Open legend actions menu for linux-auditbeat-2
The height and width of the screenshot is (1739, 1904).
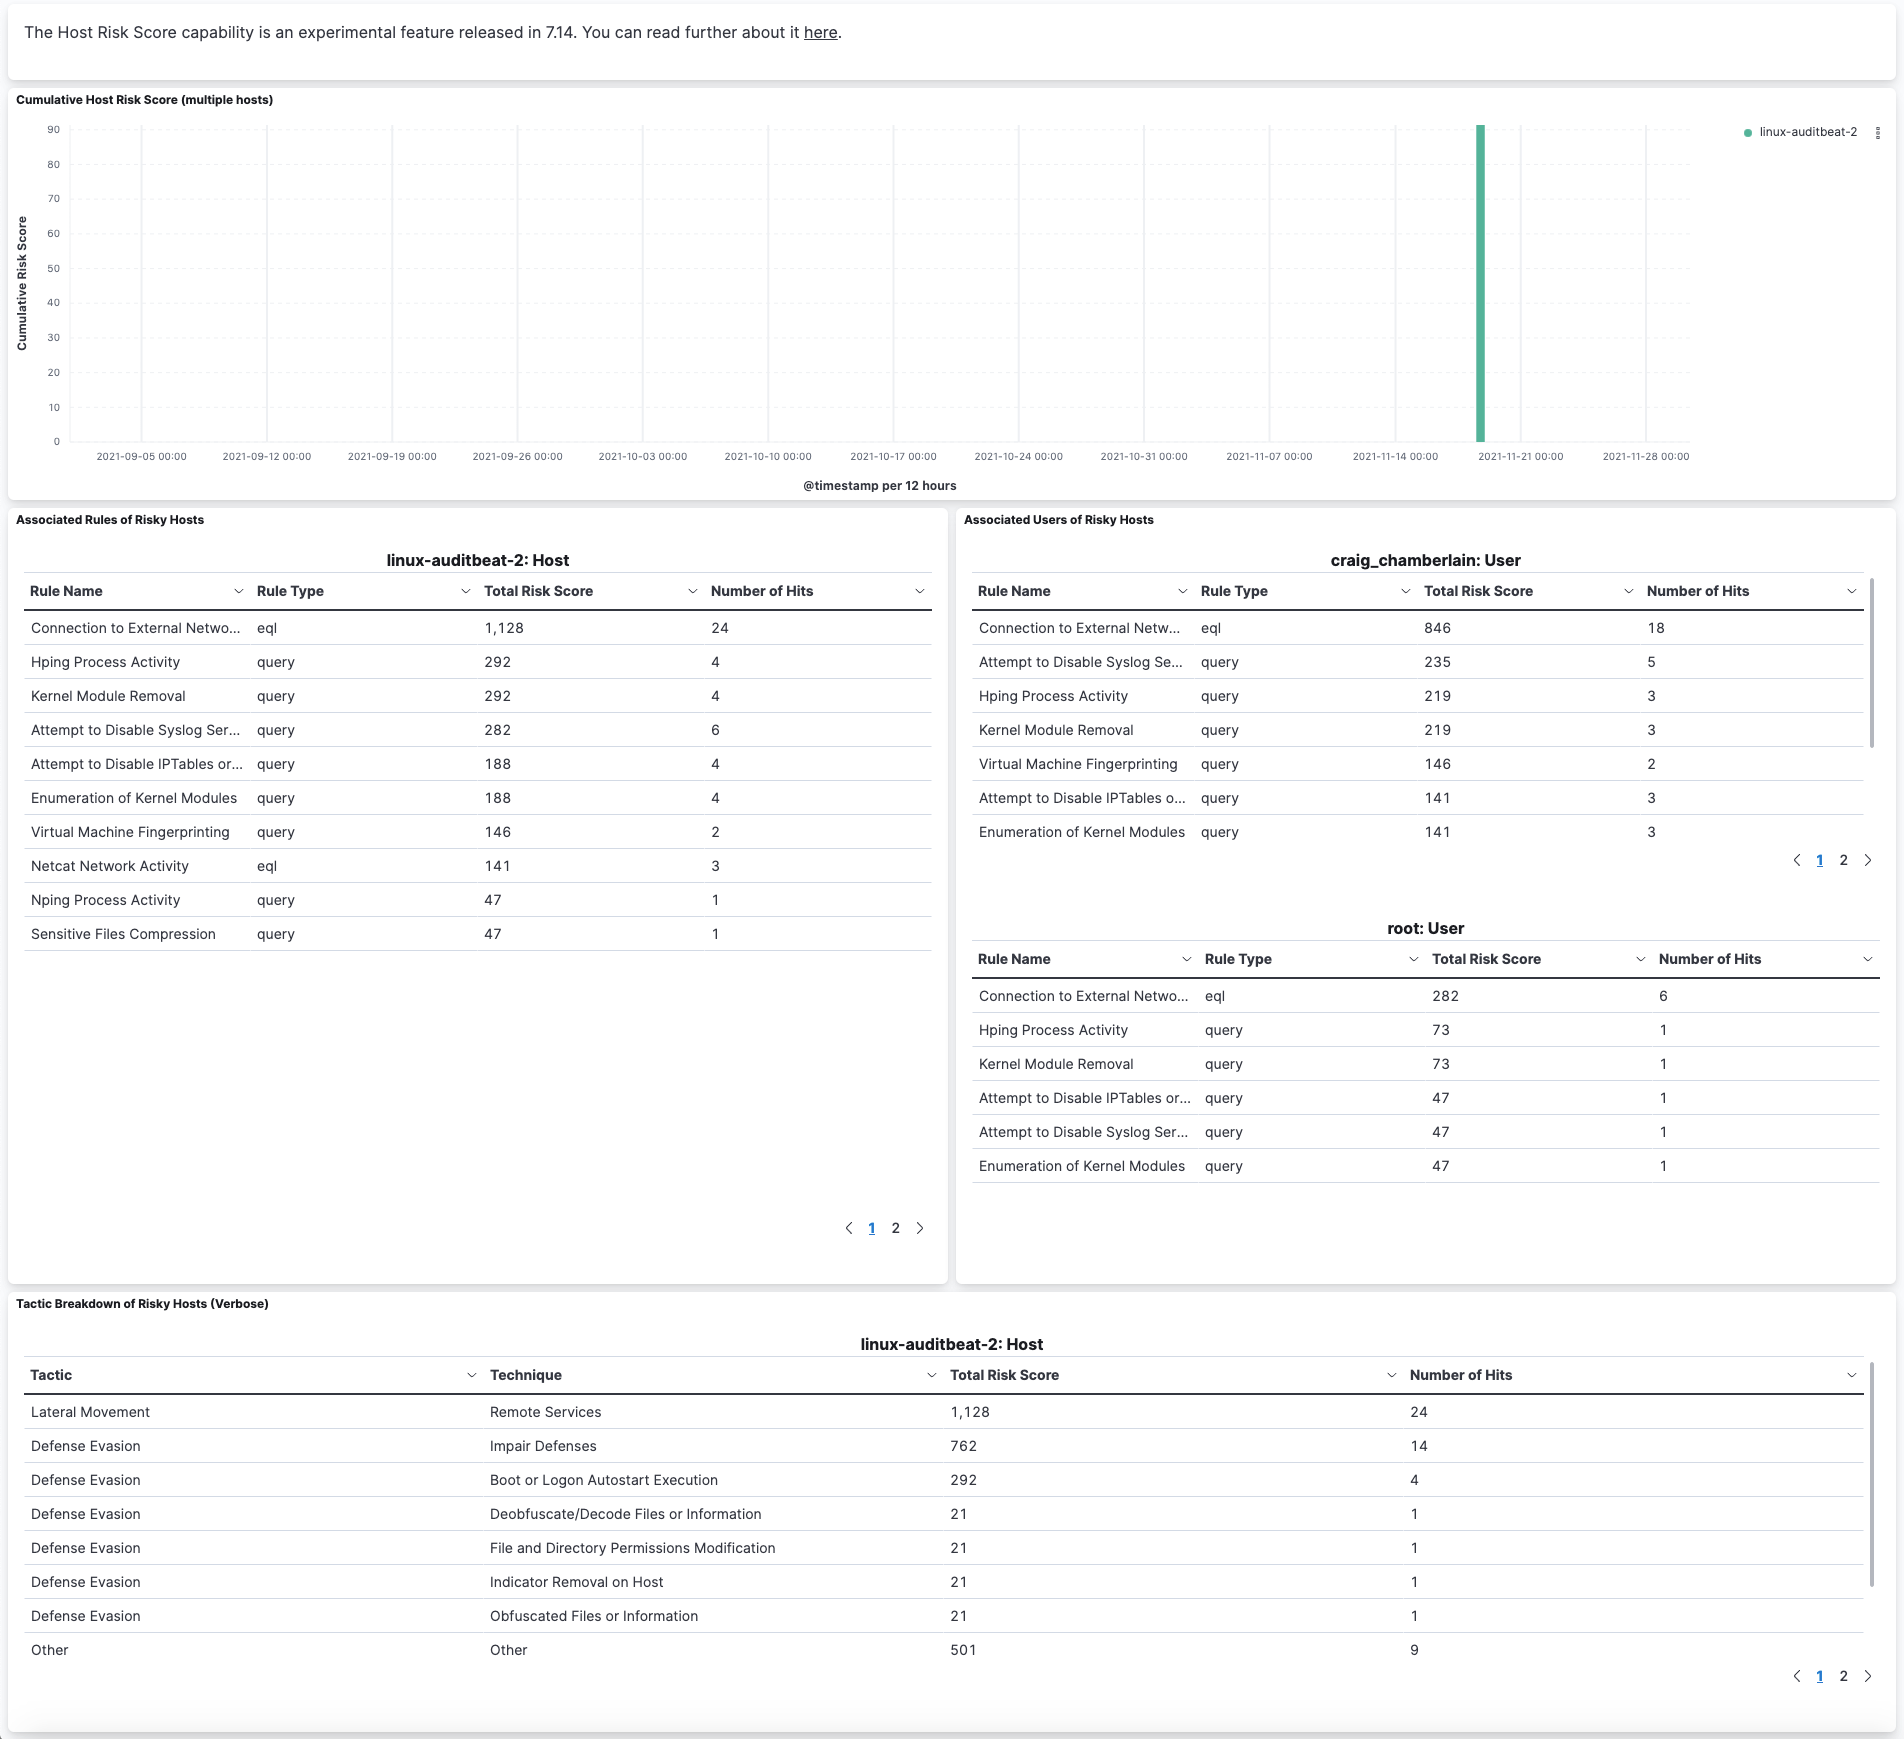click(x=1876, y=131)
